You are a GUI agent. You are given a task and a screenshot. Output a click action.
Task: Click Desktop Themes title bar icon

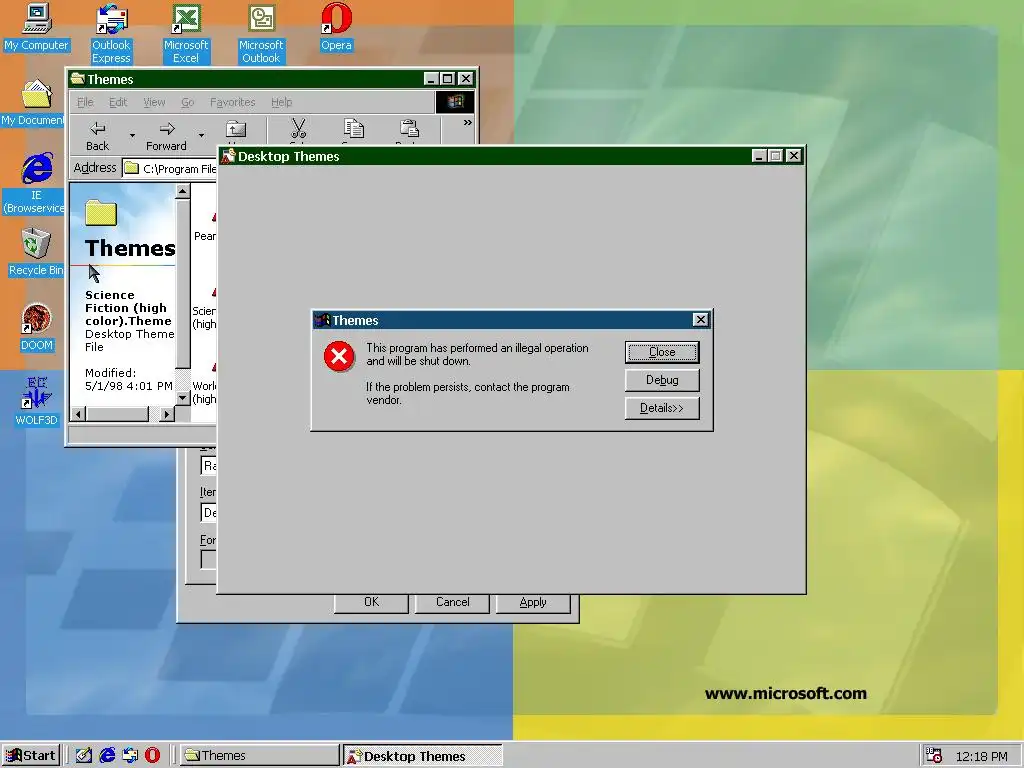228,156
